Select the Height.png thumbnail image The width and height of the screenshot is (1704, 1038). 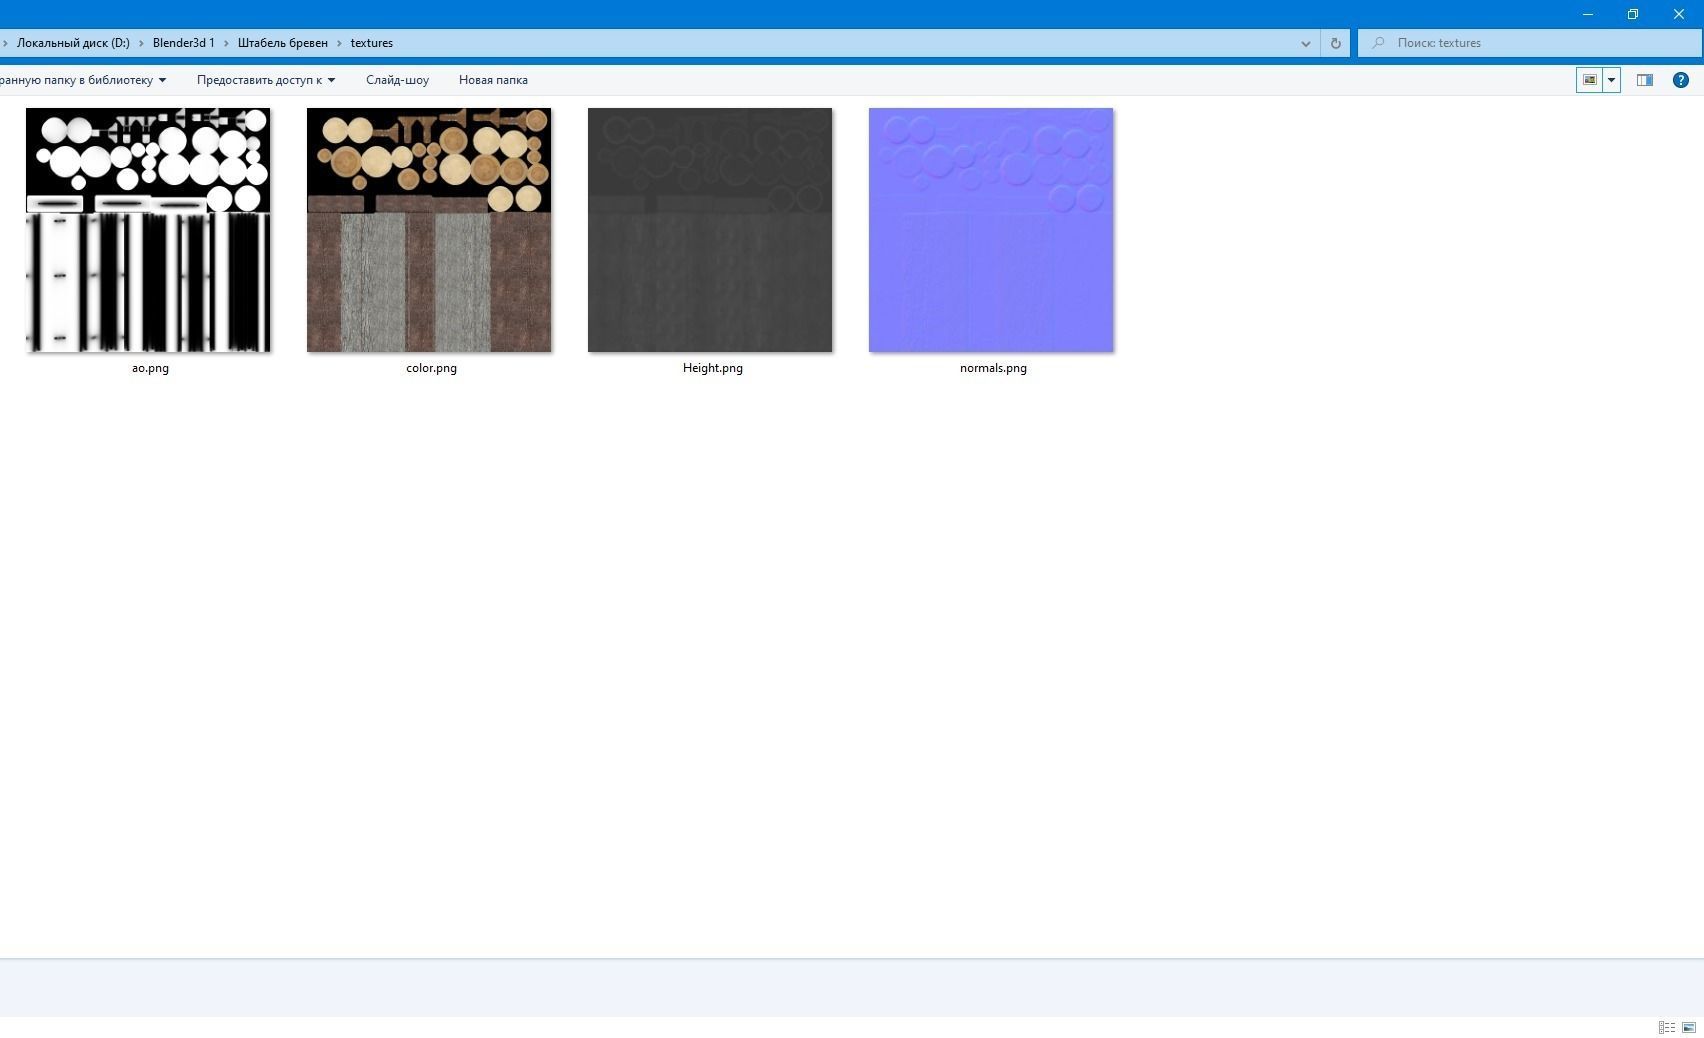[x=710, y=230]
